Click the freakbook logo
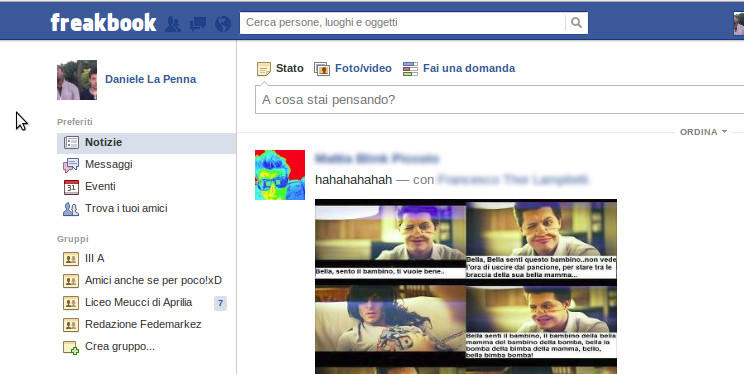Image resolution: width=744 pixels, height=374 pixels. (103, 22)
